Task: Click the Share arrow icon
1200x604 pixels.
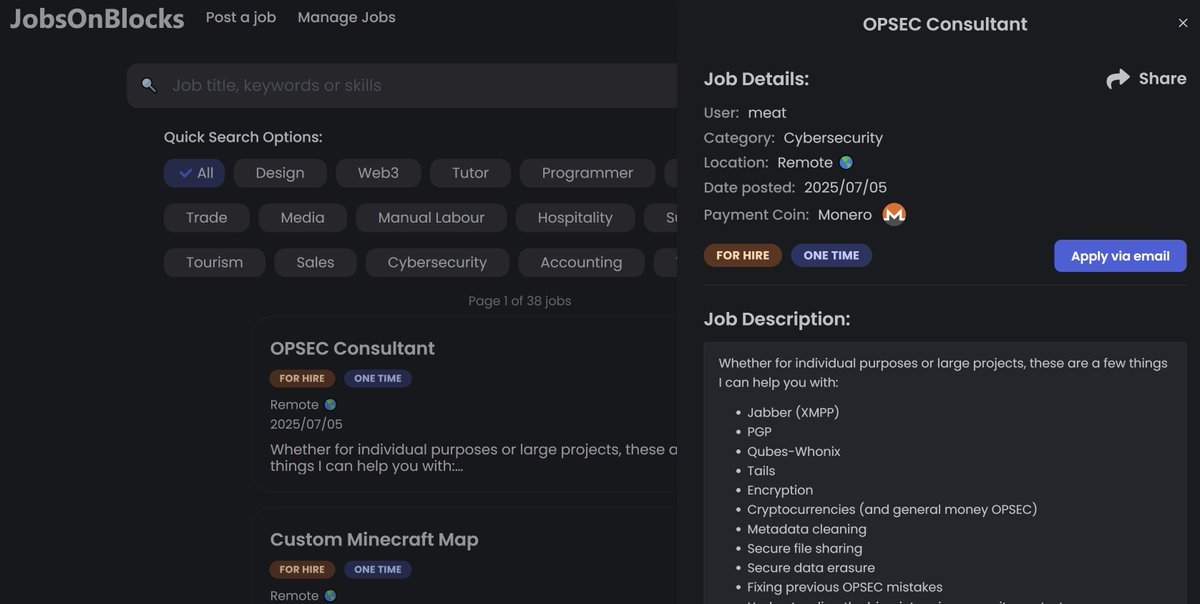Action: click(x=1118, y=79)
